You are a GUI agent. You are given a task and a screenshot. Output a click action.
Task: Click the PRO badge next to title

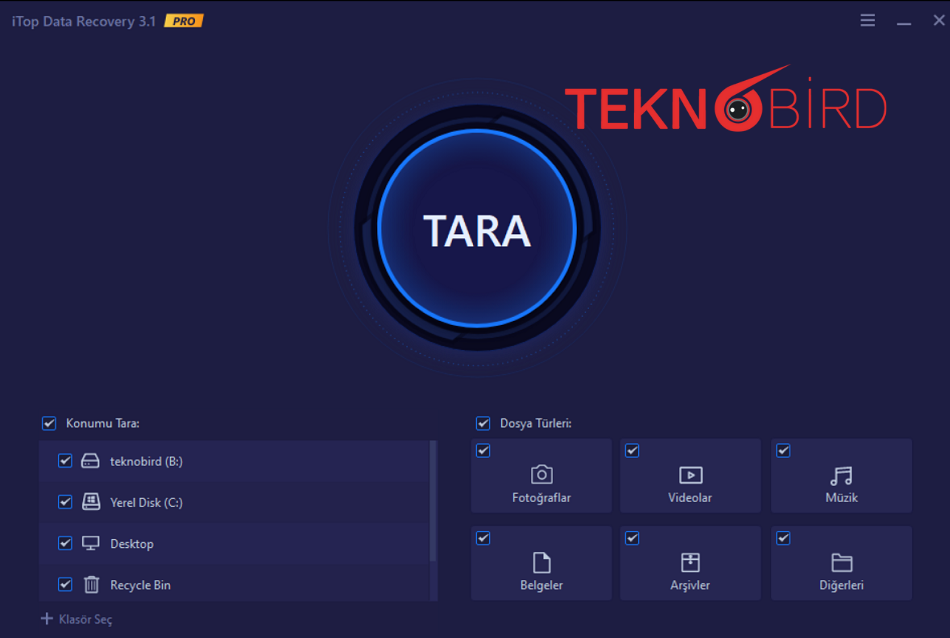coord(184,21)
